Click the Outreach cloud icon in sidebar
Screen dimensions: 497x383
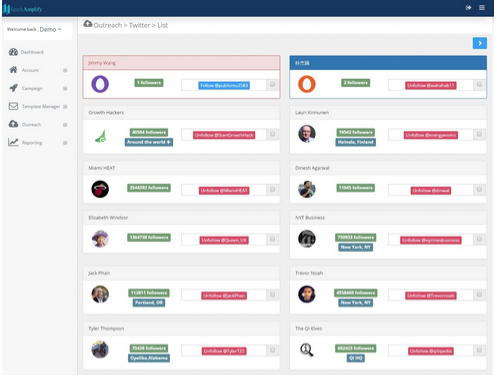coord(13,124)
